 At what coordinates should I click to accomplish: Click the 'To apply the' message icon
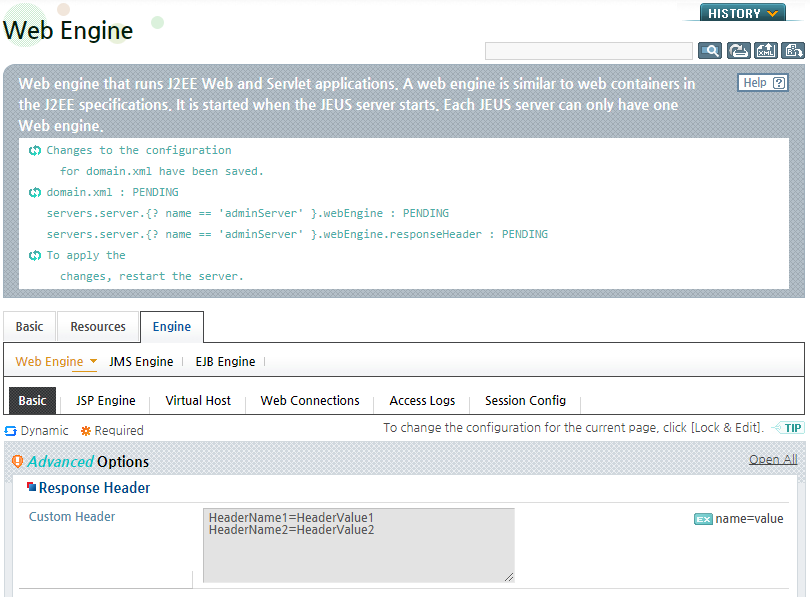pos(35,256)
